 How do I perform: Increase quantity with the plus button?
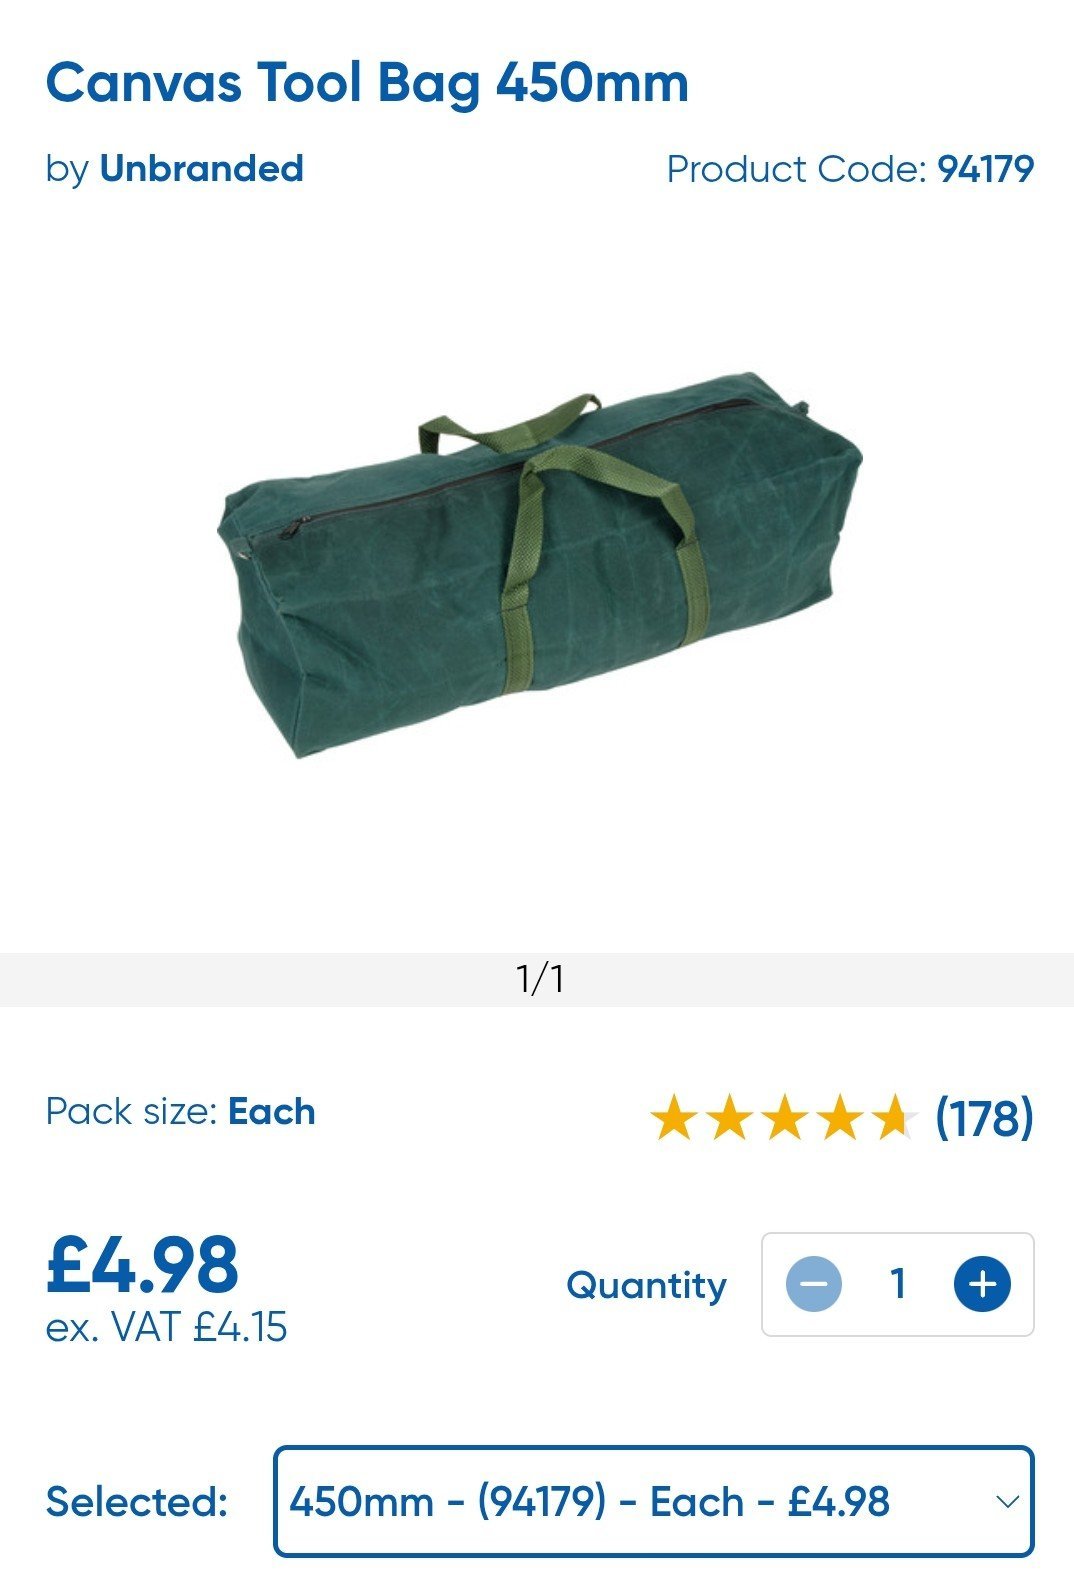(x=982, y=1284)
